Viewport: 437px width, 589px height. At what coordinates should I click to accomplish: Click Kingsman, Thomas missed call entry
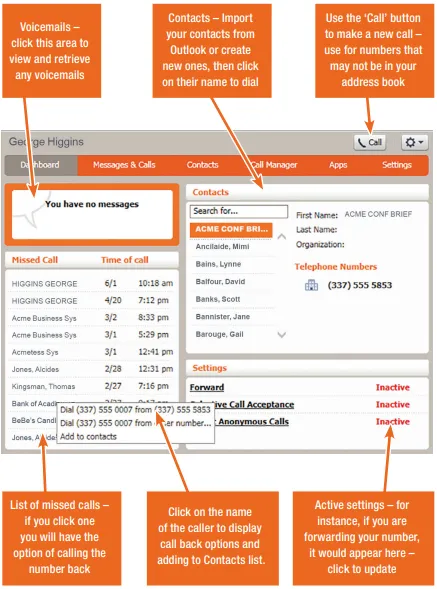click(92, 387)
